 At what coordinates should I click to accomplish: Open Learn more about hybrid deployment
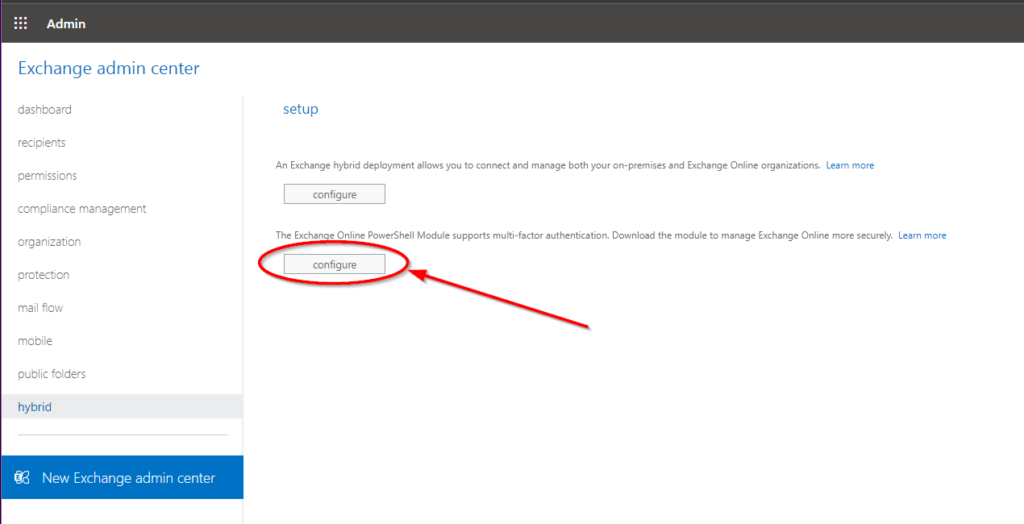850,165
